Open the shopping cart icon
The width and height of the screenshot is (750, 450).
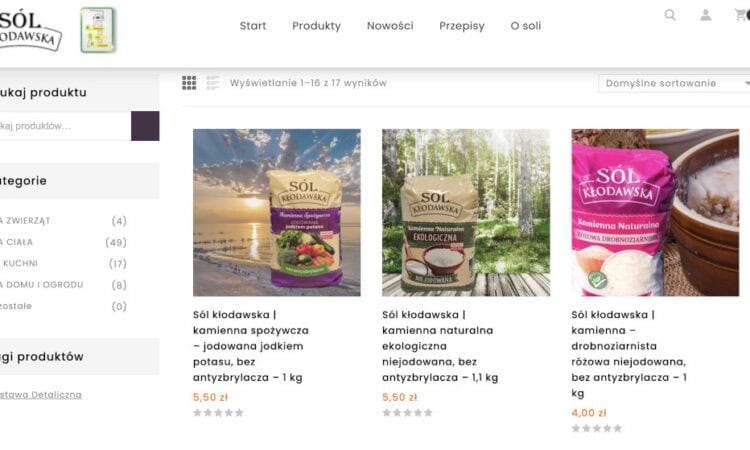(x=741, y=15)
